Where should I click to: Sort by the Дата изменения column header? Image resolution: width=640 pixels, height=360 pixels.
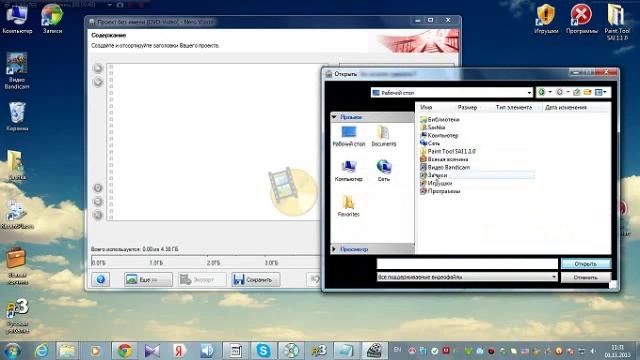(566, 107)
